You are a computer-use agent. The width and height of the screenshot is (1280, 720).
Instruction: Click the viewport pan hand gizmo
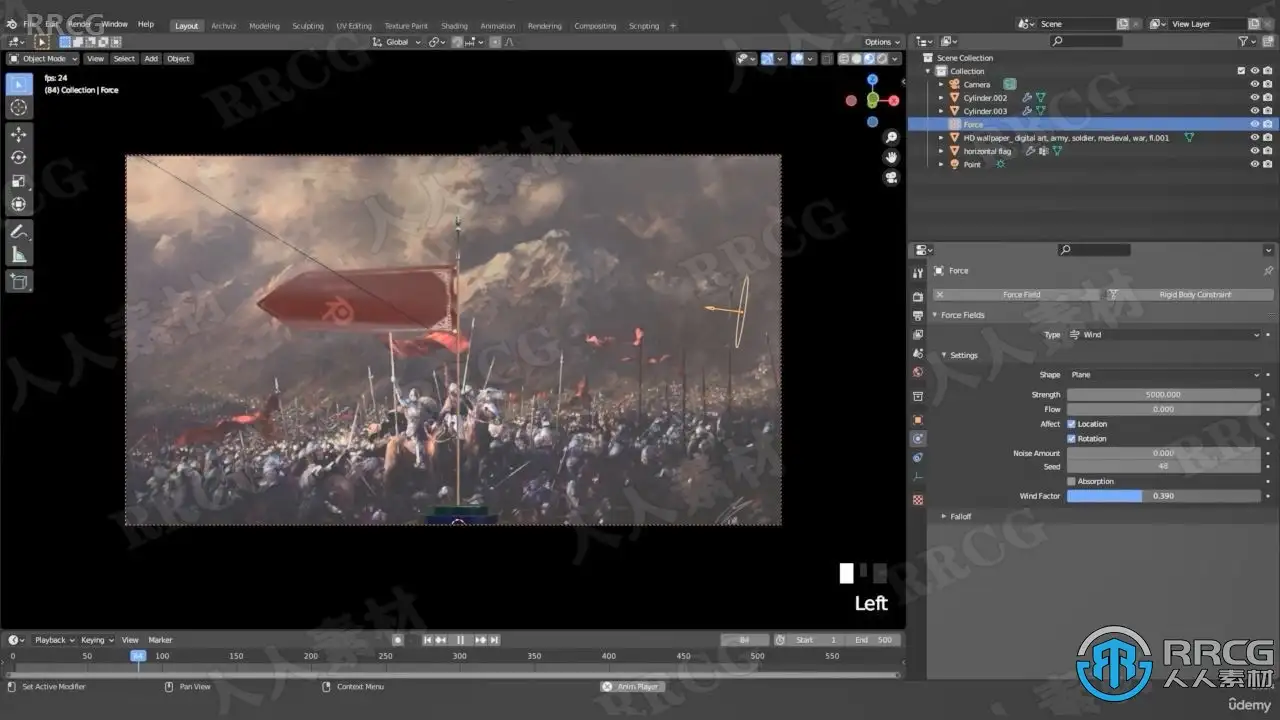coord(891,157)
